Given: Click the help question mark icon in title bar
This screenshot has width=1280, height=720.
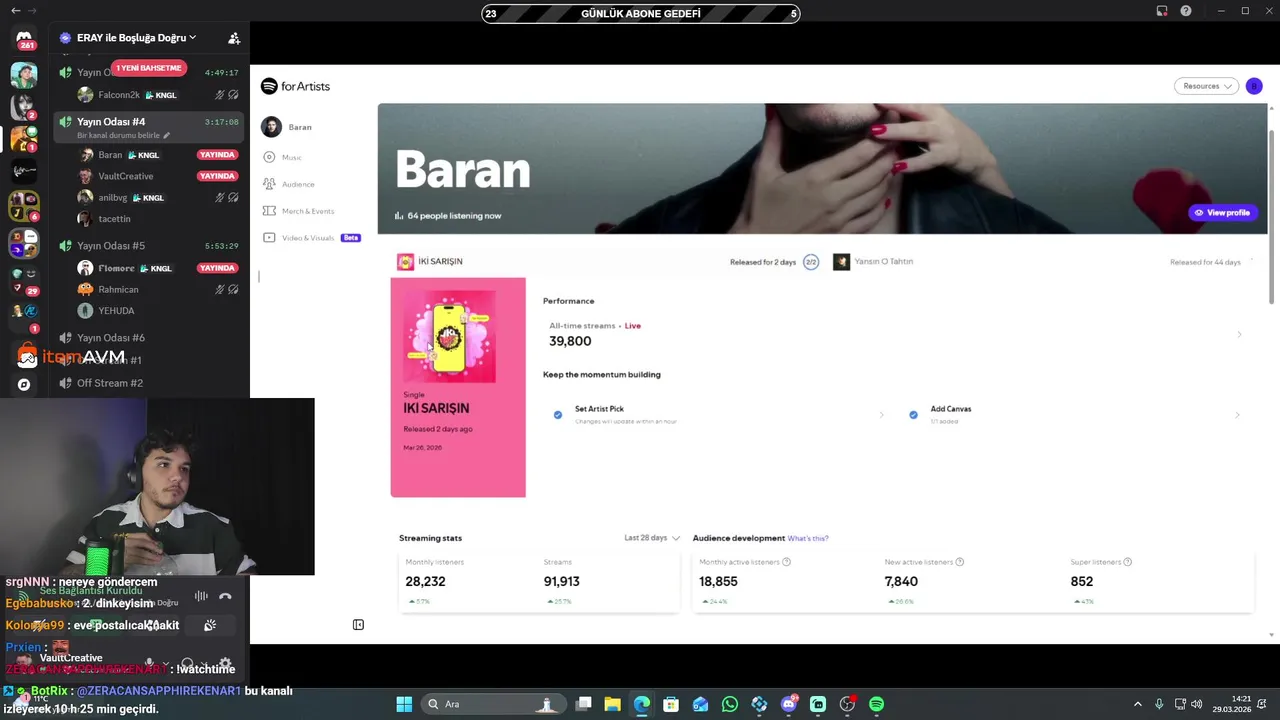Looking at the screenshot, I should coord(1186,11).
